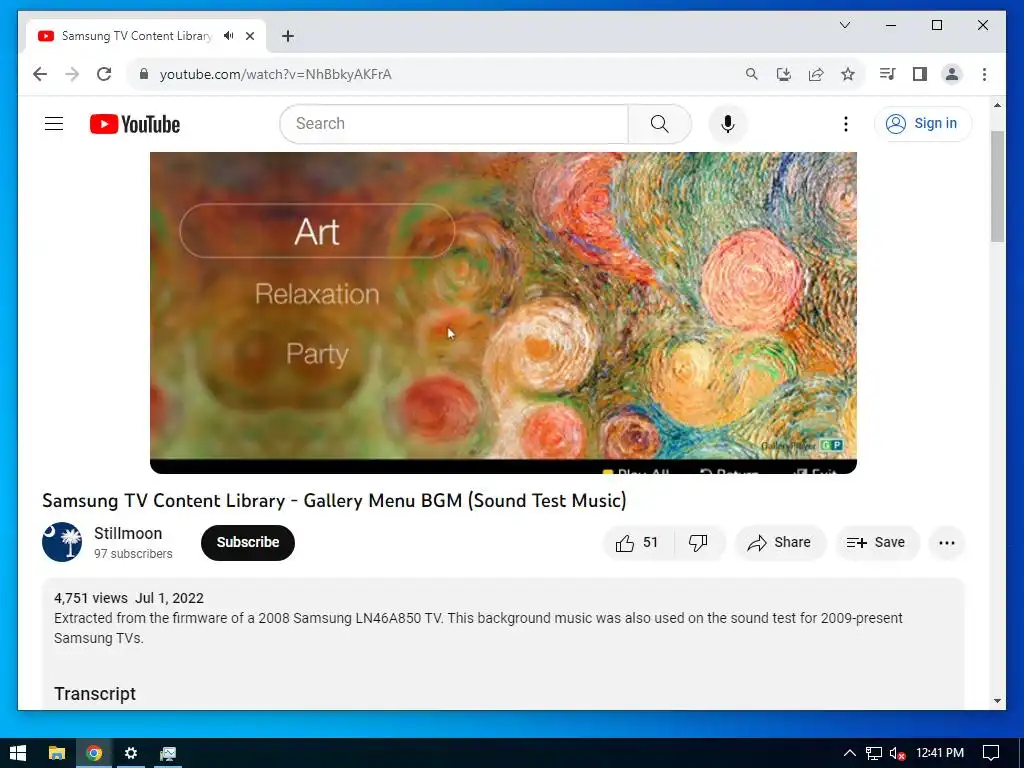Open the taskbar app next to Settings
Screen dimensions: 1024x768
pyautogui.click(x=168, y=753)
